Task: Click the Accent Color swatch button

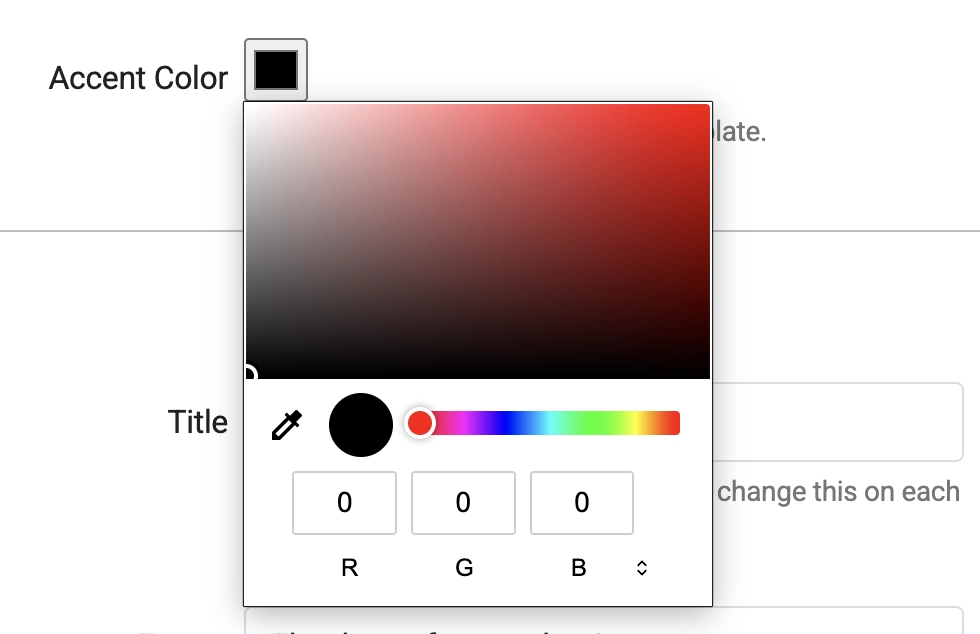Action: (x=275, y=69)
